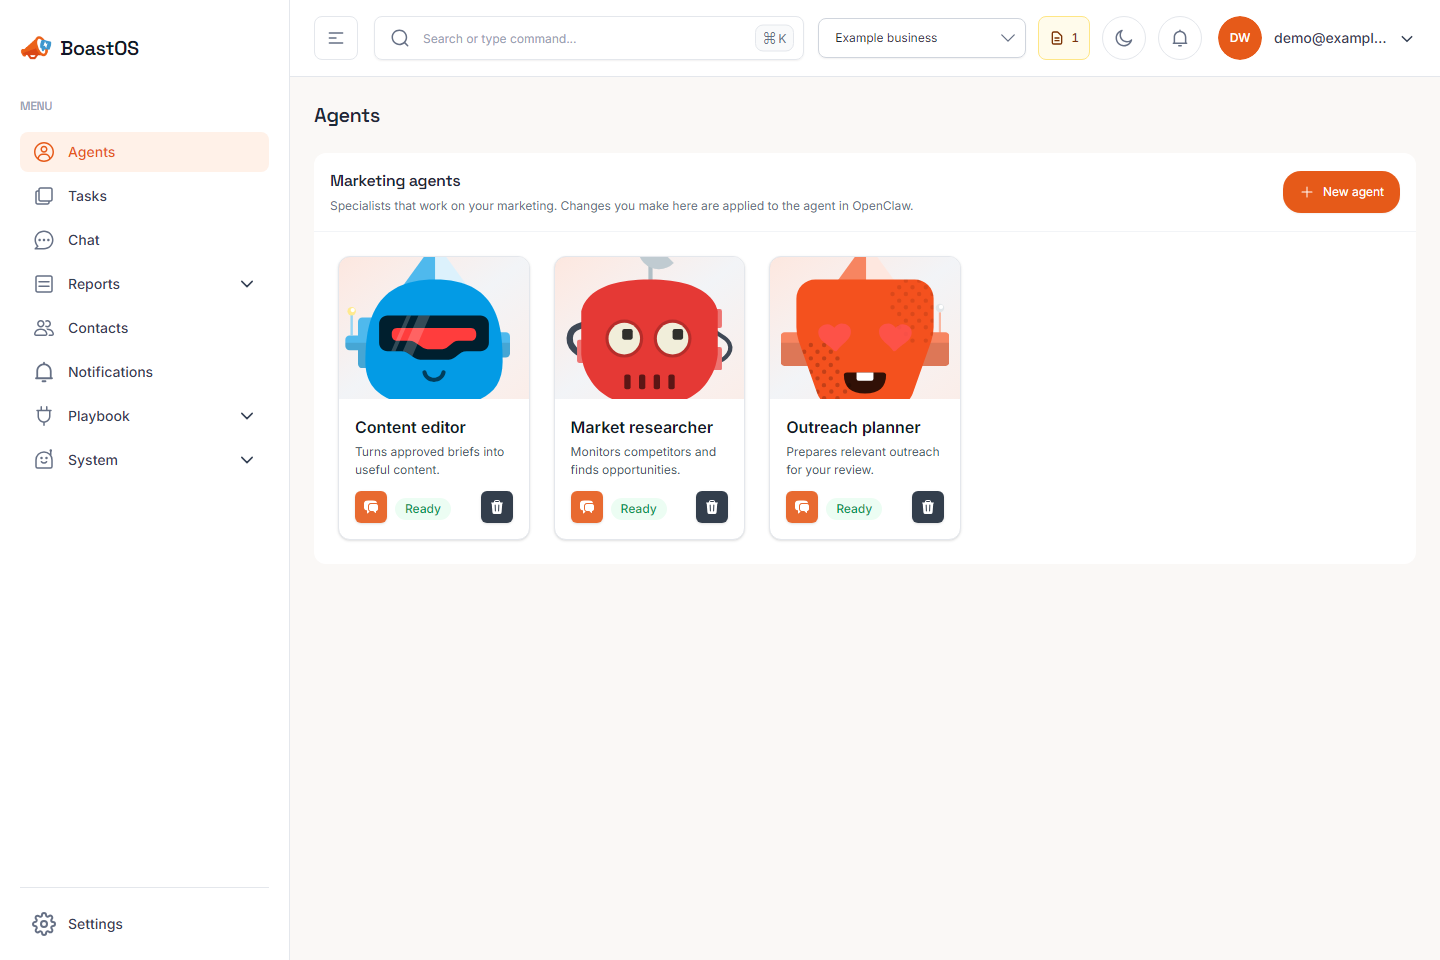This screenshot has height=960, width=1440.
Task: Click the Ready badge on Outreach planner
Action: [854, 508]
